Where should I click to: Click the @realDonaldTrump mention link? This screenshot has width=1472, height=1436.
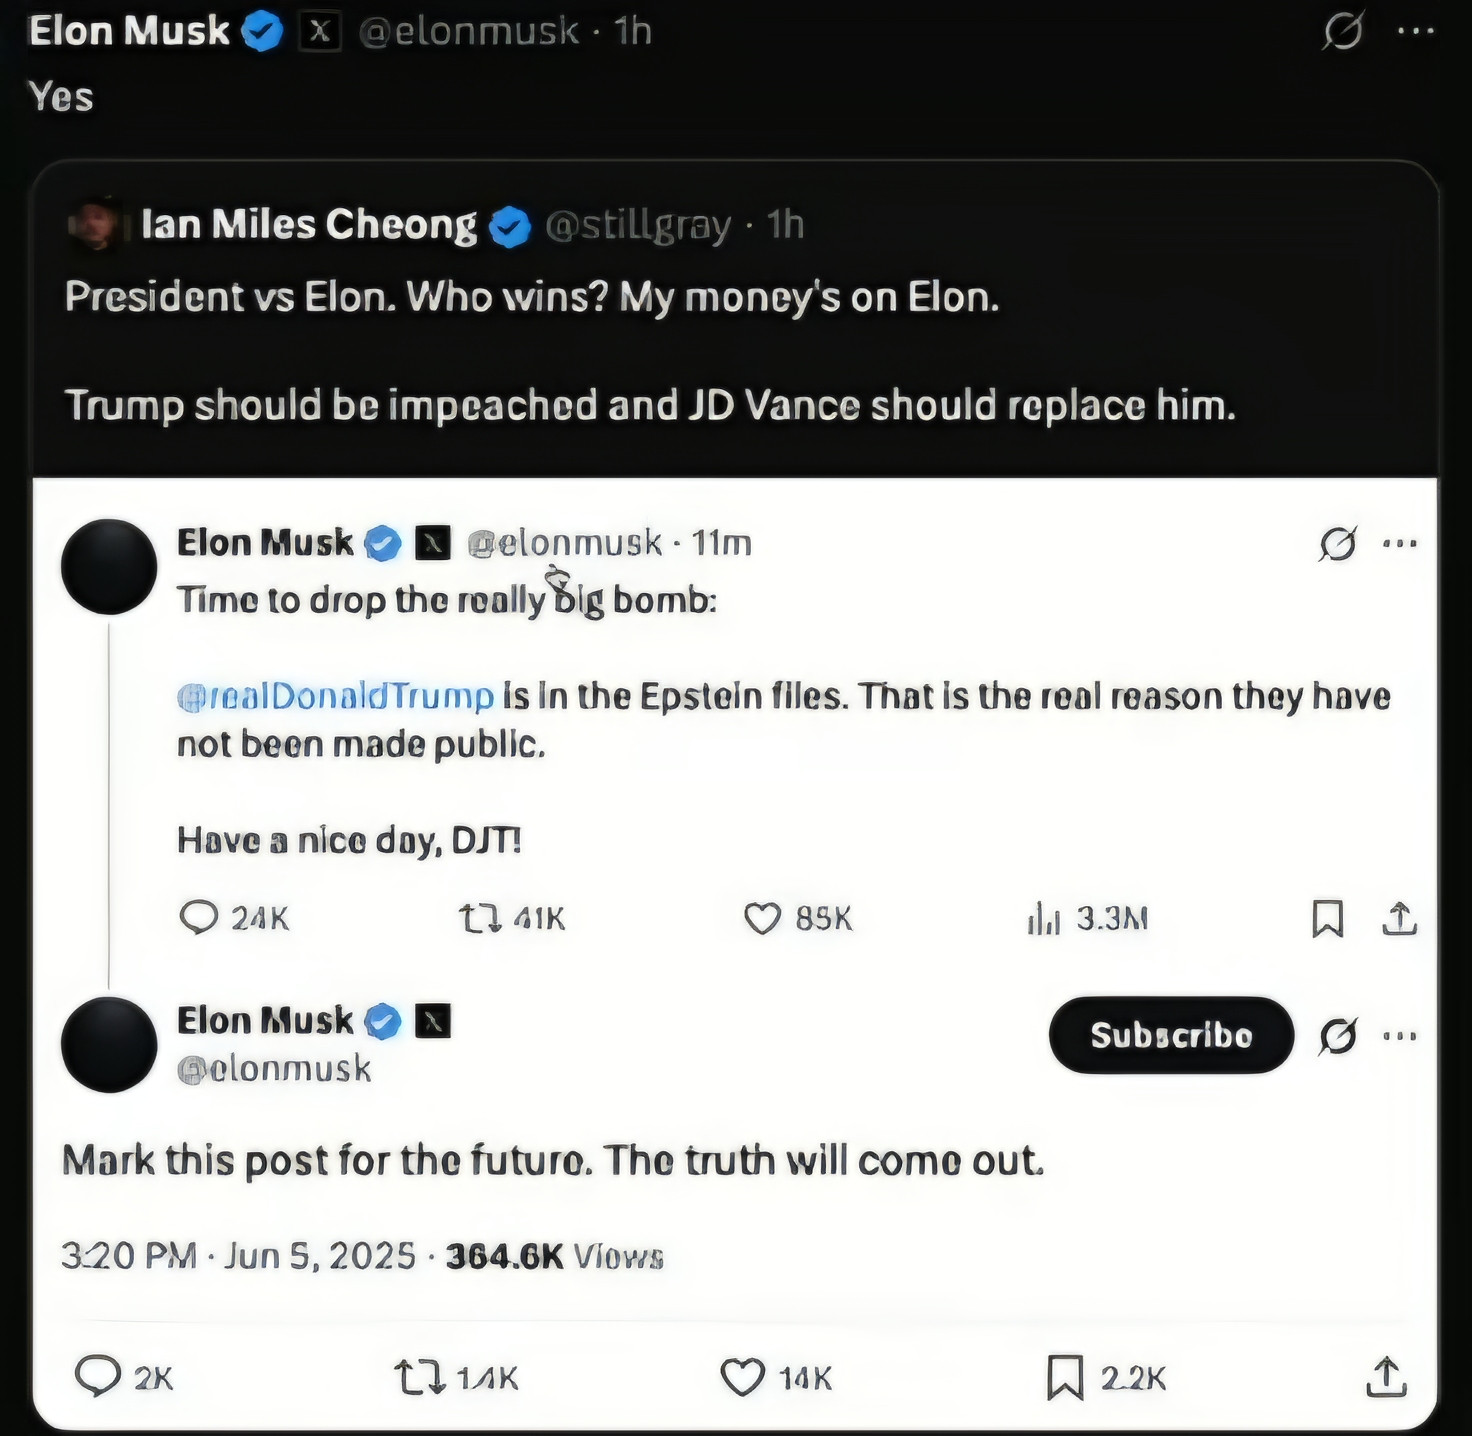tap(336, 696)
